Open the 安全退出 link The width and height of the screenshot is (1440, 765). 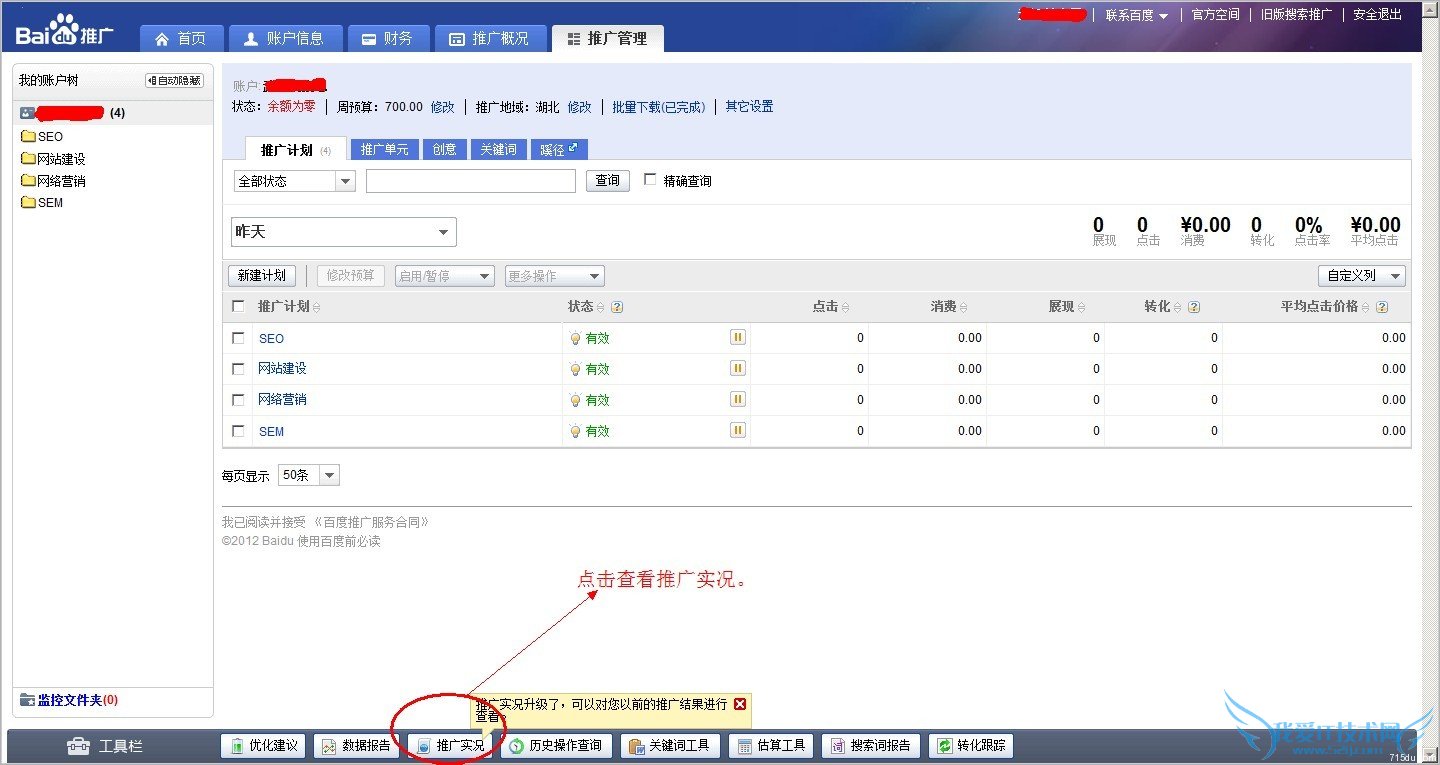1378,15
